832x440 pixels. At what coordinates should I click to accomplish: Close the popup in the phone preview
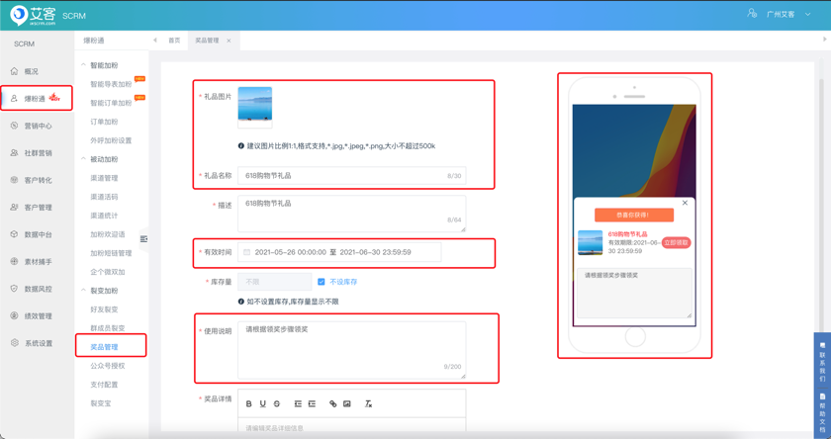tap(684, 203)
